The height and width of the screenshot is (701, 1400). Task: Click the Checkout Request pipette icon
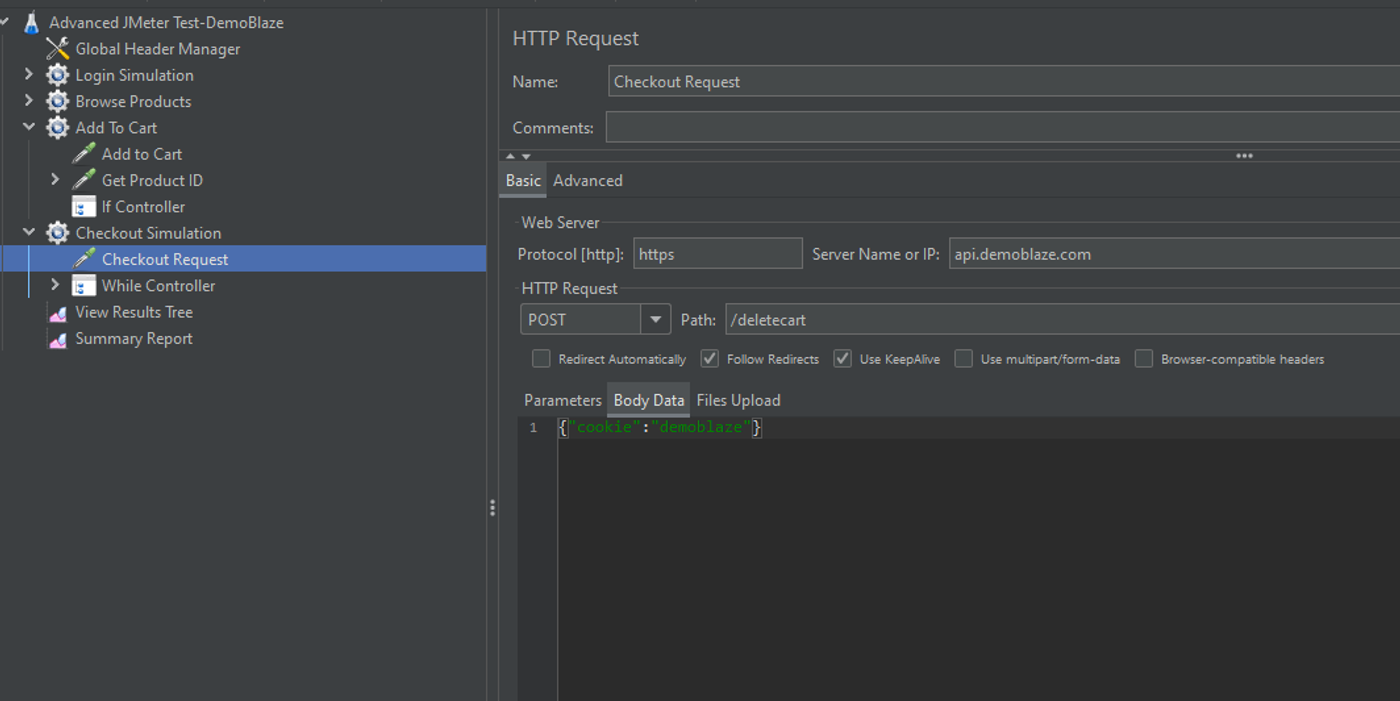tap(84, 259)
